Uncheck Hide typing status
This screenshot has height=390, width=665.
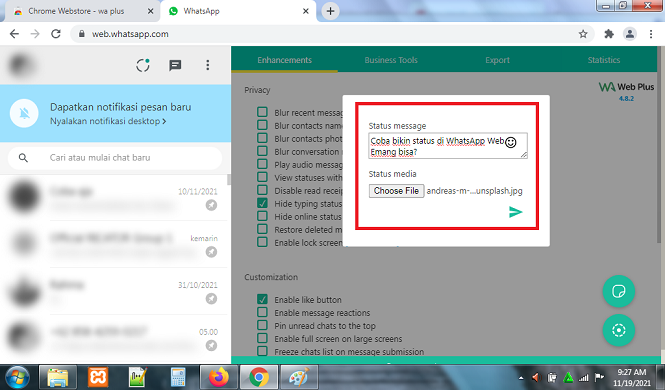[x=262, y=203]
